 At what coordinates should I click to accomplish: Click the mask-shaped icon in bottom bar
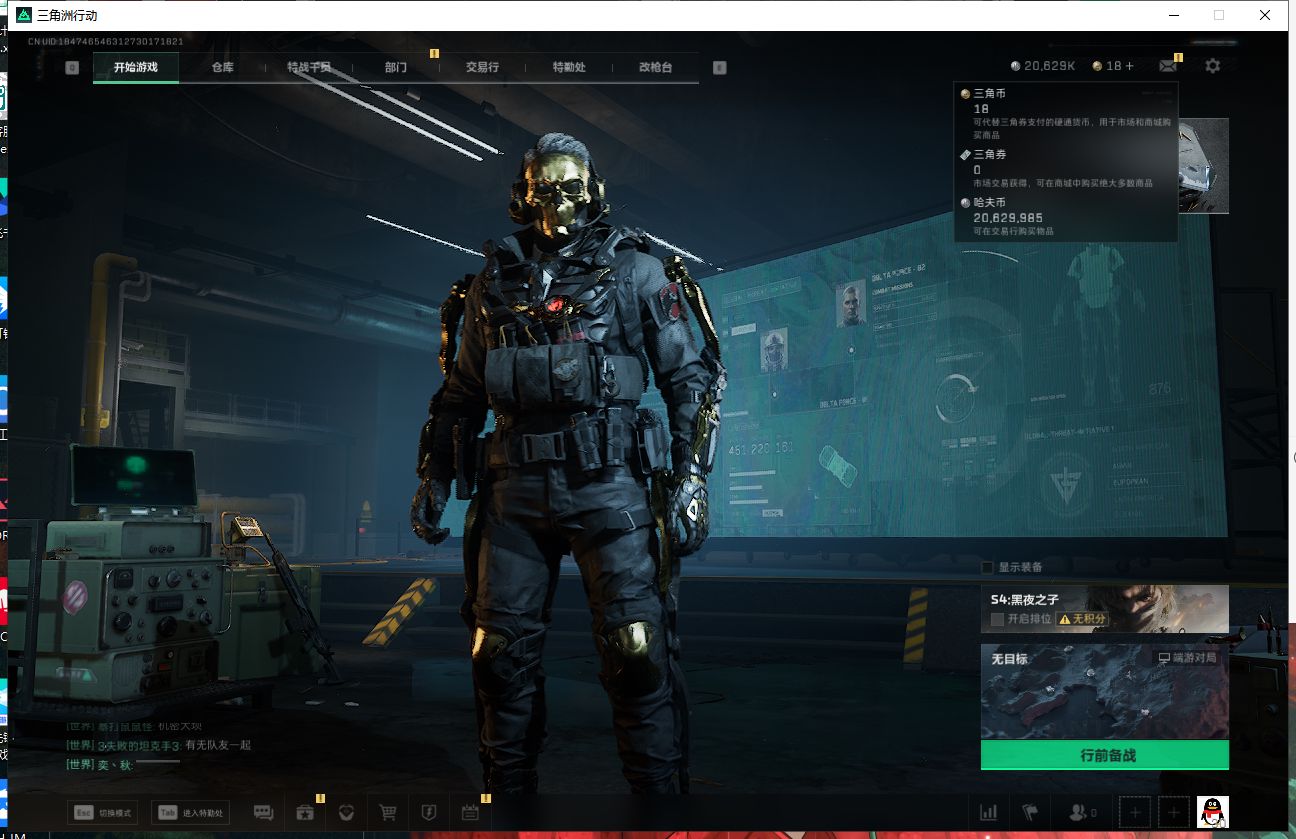click(346, 812)
